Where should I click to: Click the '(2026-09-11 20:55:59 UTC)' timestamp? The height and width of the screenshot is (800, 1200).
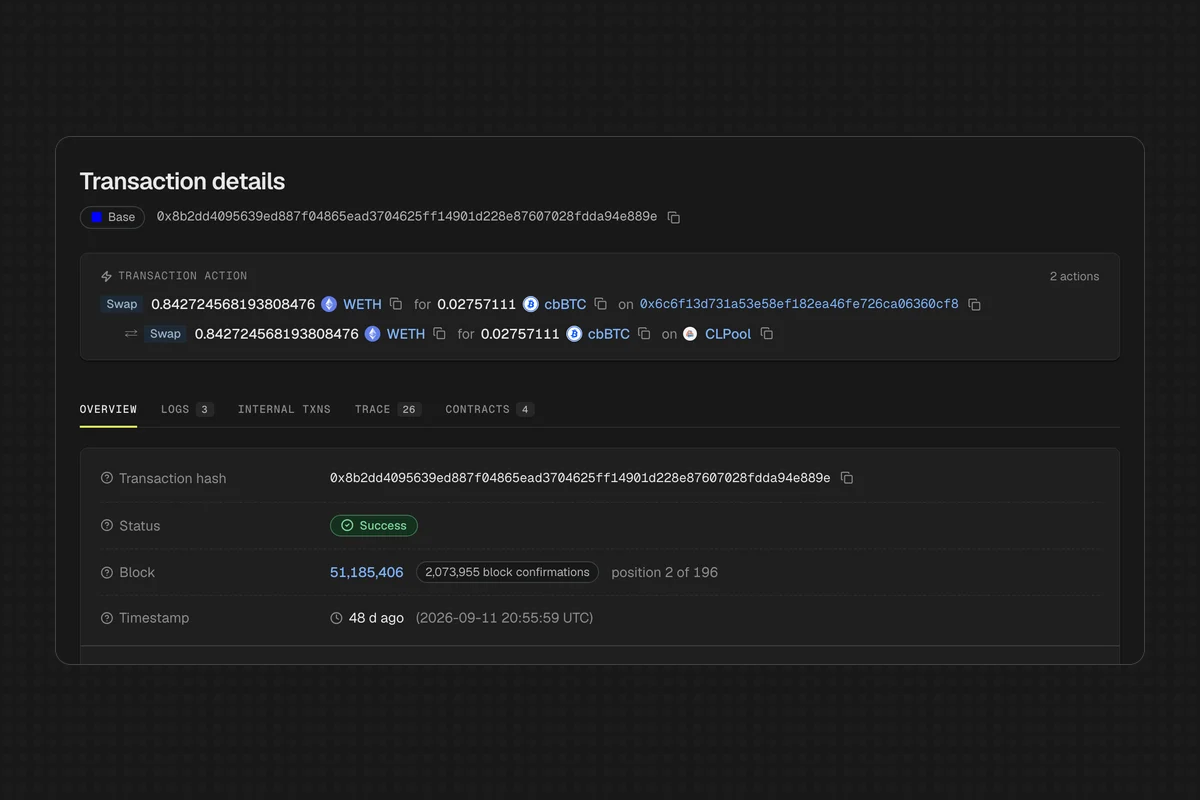(x=504, y=618)
